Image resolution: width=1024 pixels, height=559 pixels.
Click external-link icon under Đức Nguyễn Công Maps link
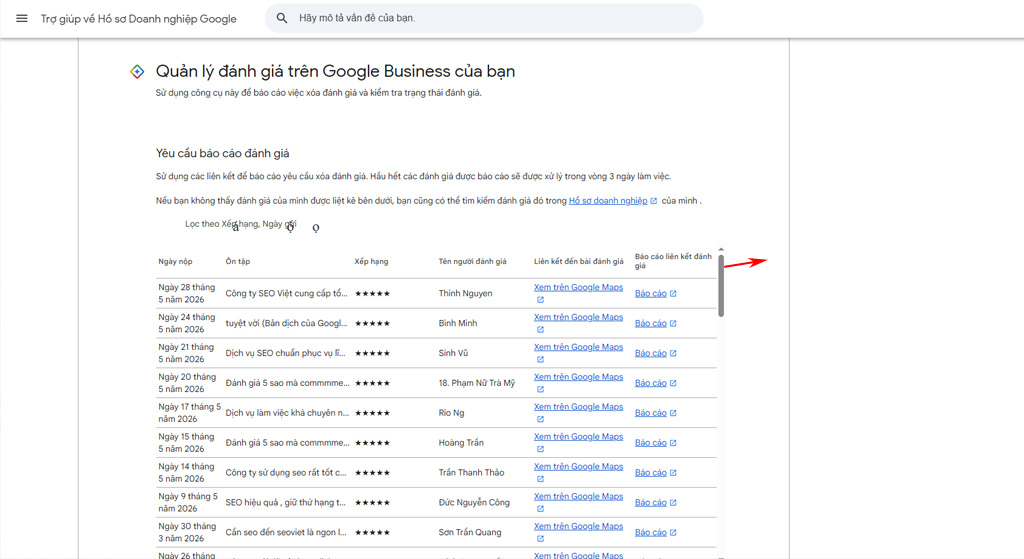point(540,509)
